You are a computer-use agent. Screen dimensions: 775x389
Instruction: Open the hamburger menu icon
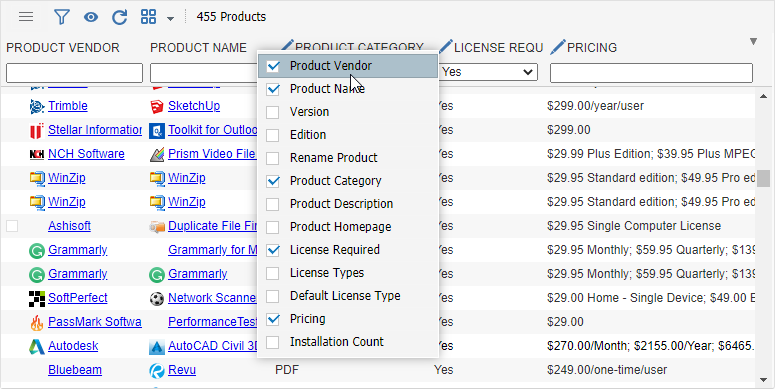(x=26, y=17)
